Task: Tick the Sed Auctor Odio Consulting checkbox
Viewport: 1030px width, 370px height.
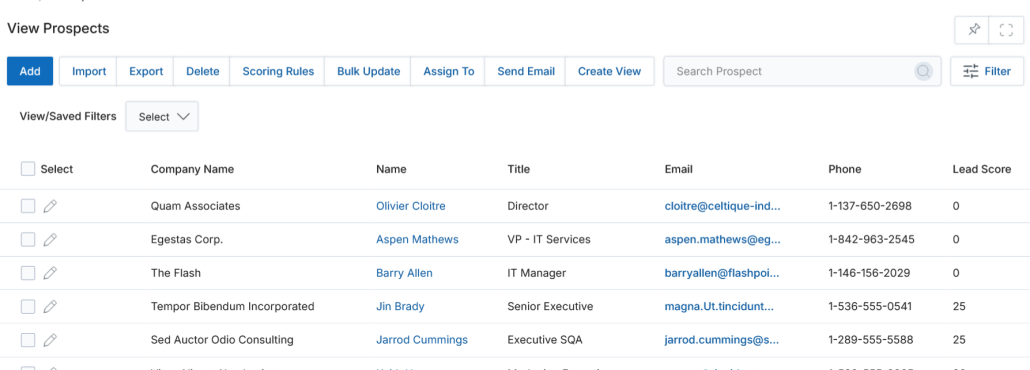Action: click(x=28, y=340)
